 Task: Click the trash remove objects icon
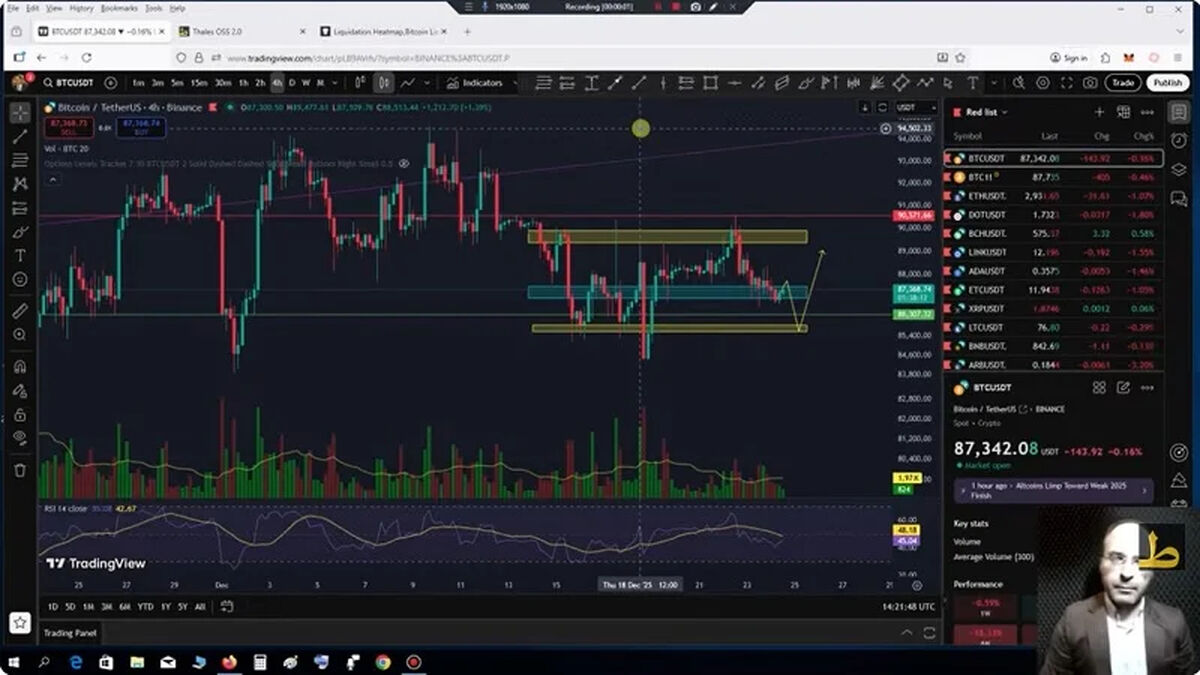(x=20, y=470)
